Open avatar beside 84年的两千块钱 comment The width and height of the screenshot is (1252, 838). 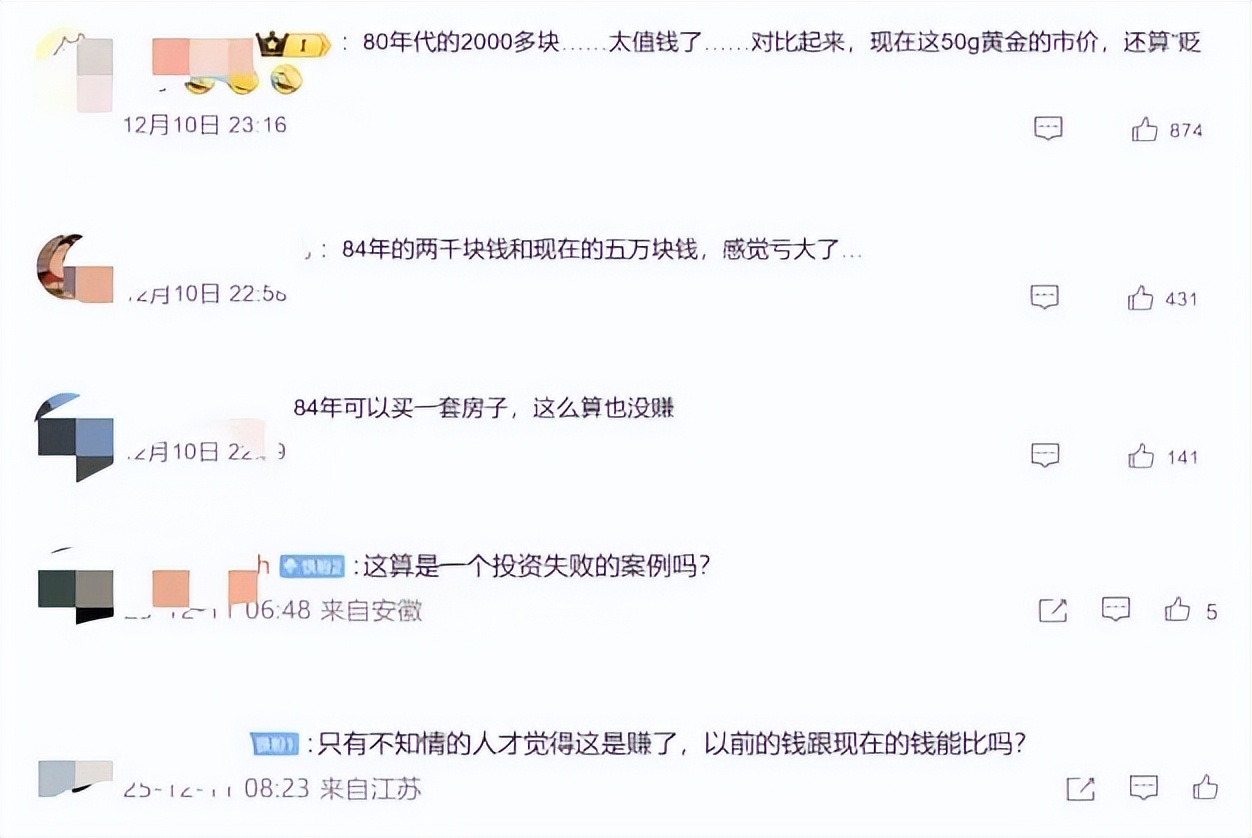[x=75, y=268]
